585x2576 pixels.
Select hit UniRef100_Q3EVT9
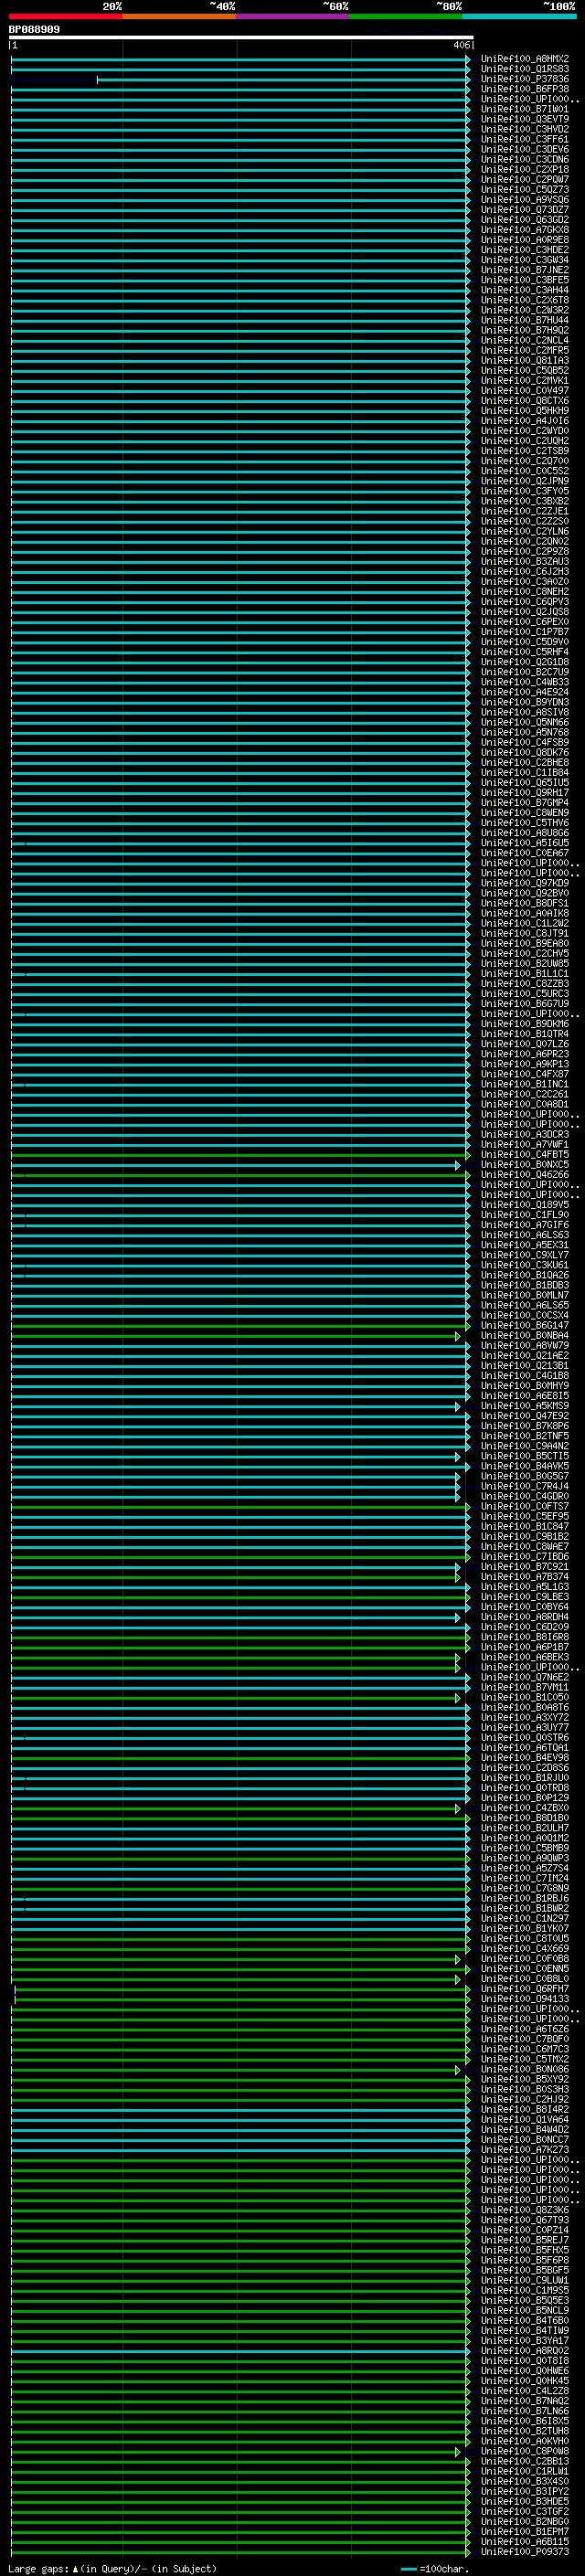[x=525, y=119]
